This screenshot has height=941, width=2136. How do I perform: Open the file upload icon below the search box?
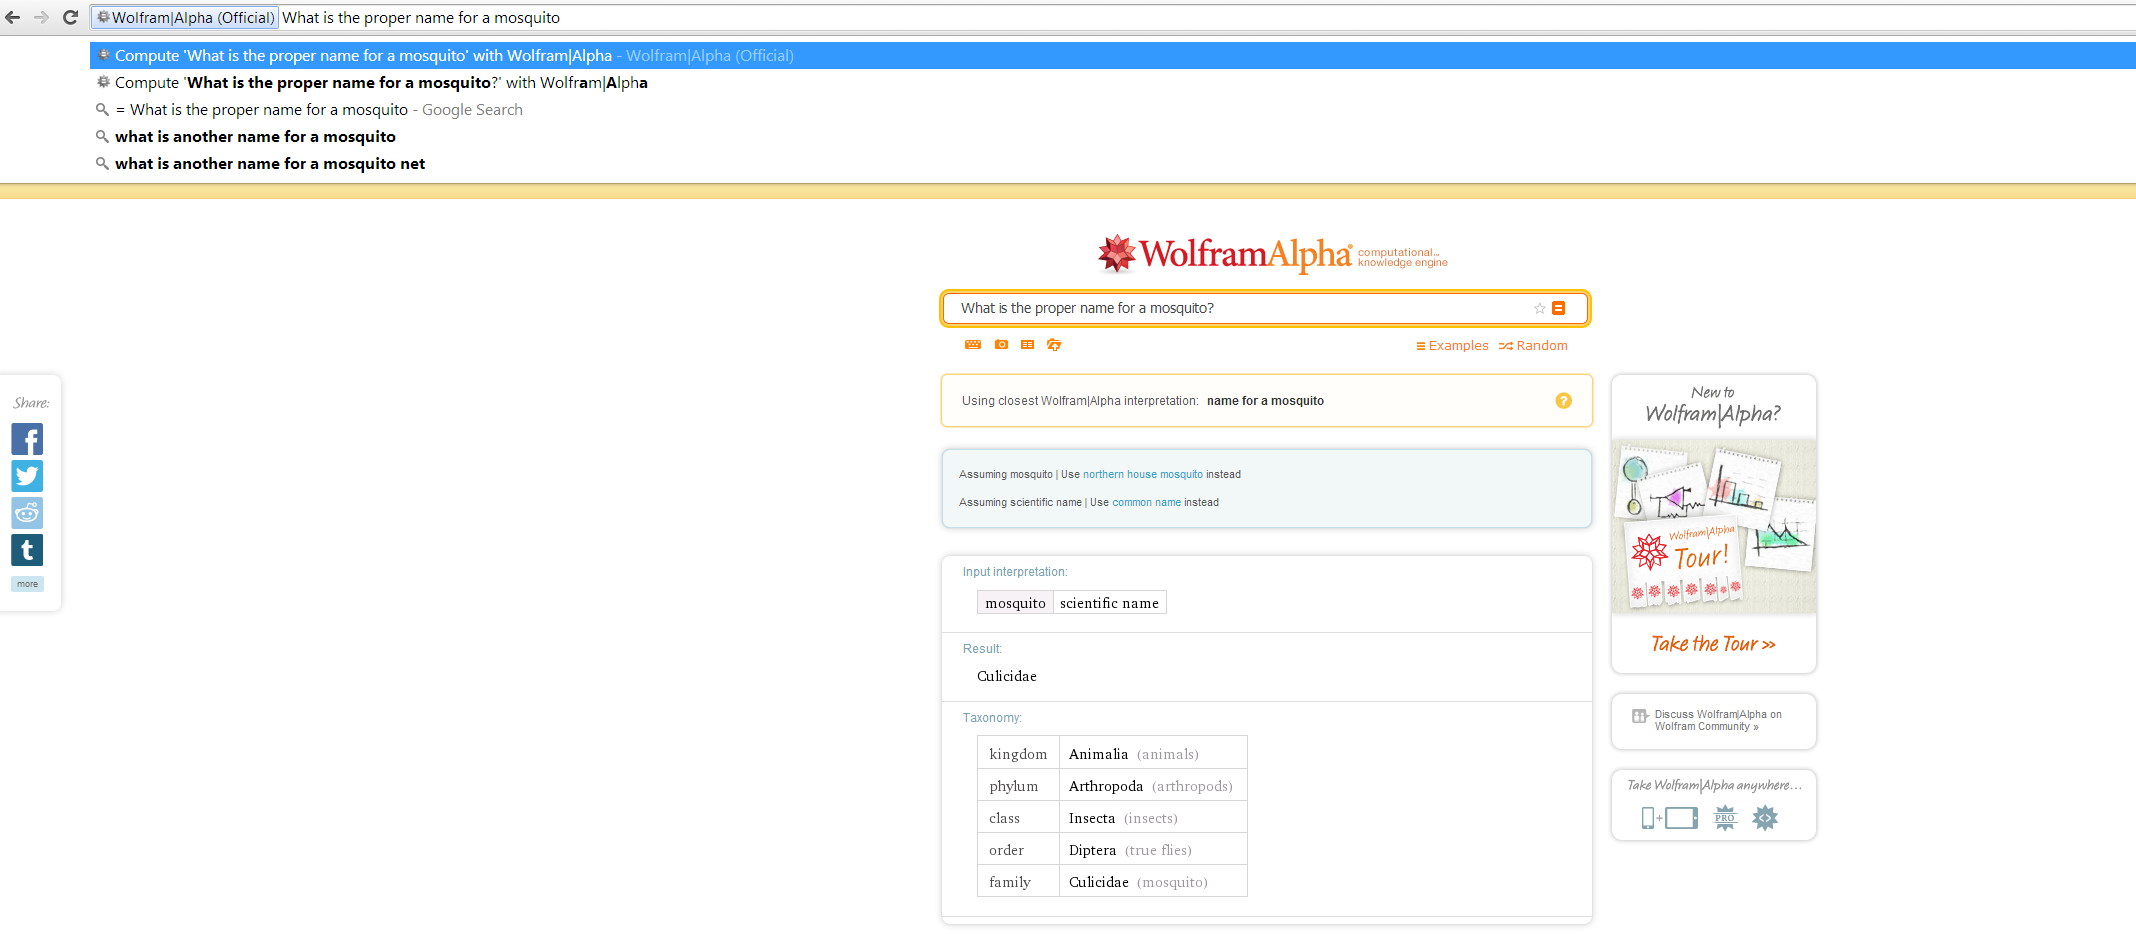(x=1054, y=344)
